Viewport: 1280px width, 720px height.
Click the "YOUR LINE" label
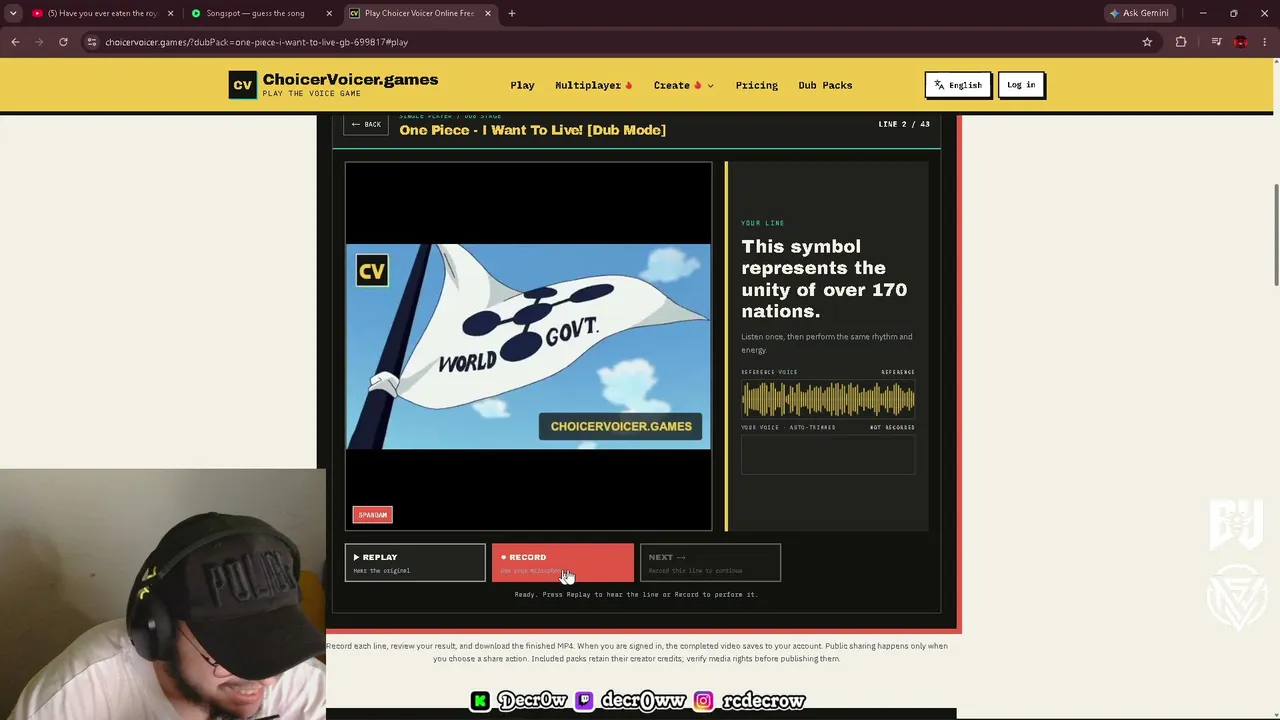(x=762, y=223)
